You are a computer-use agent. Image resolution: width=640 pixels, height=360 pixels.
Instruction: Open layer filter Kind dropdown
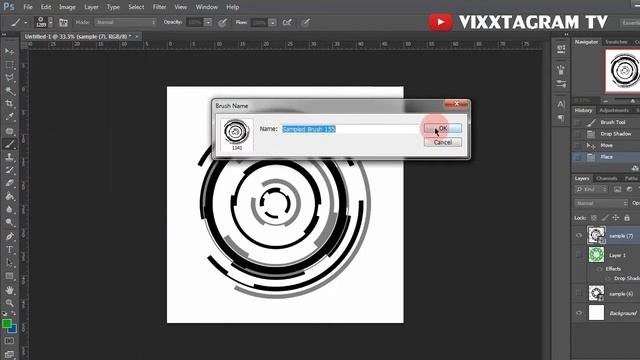pyautogui.click(x=591, y=189)
